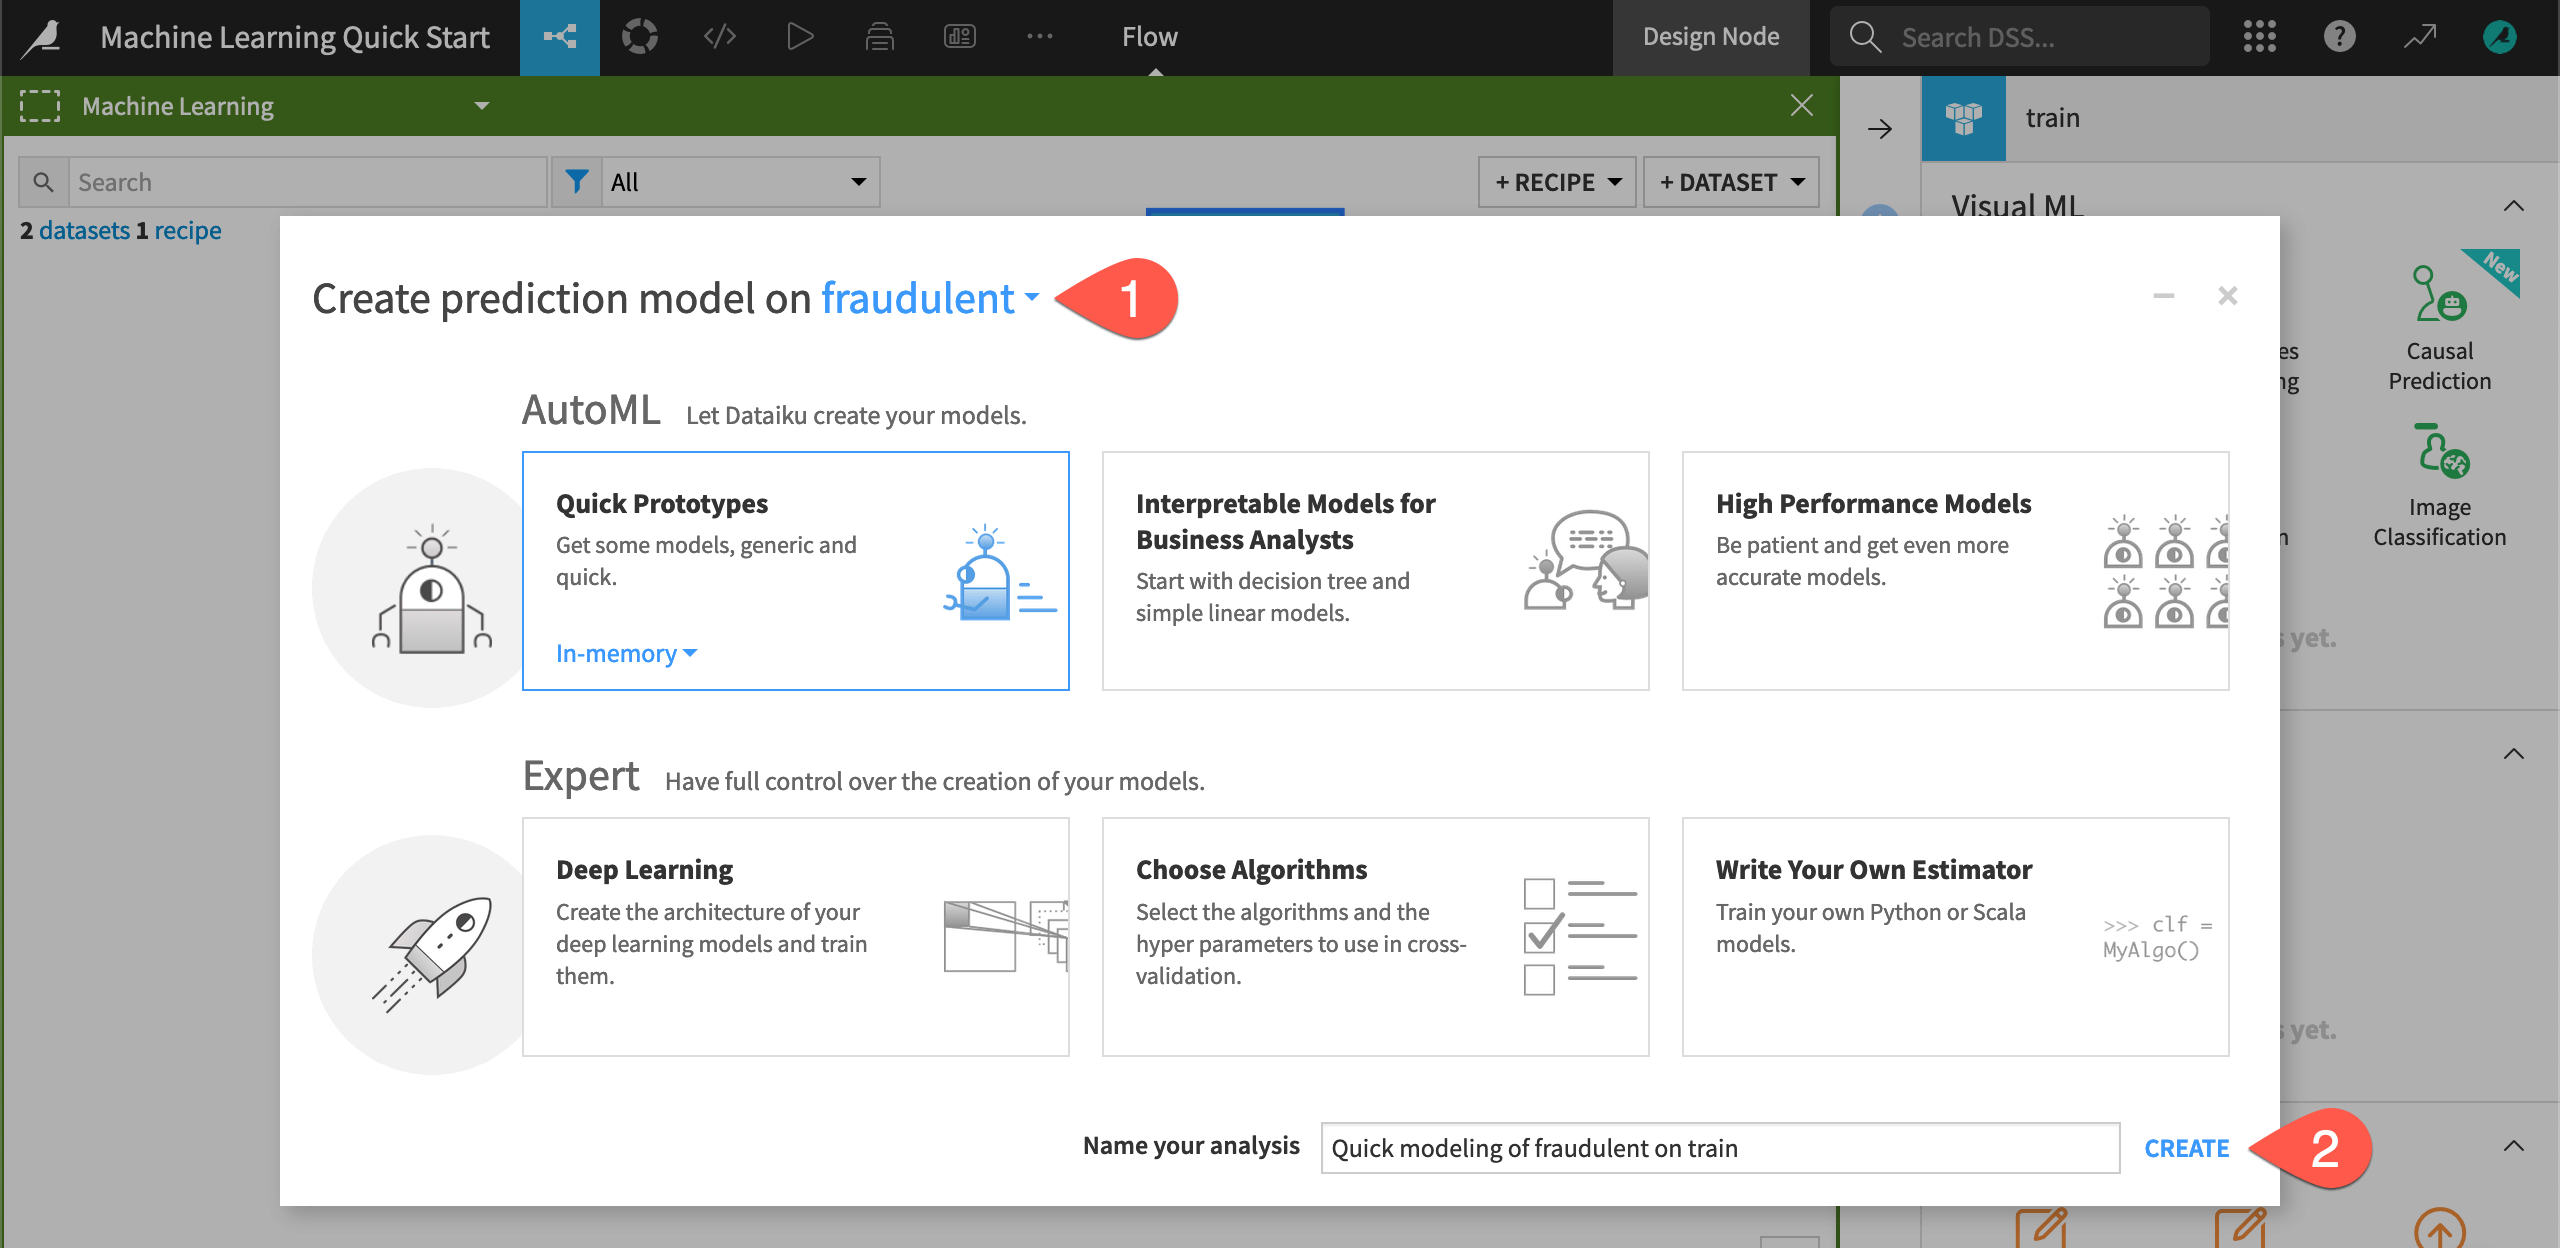
Task: Click the filter funnel icon
Action: click(x=577, y=182)
